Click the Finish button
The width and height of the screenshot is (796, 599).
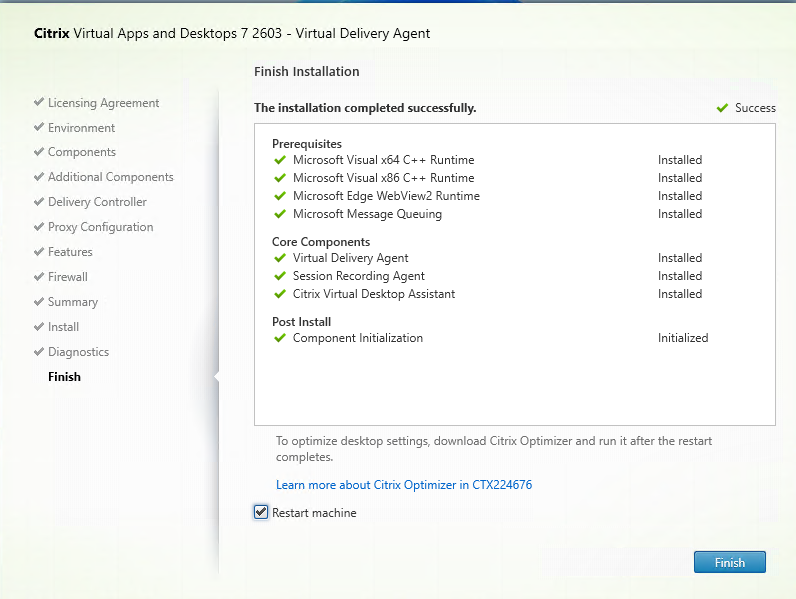tap(729, 562)
